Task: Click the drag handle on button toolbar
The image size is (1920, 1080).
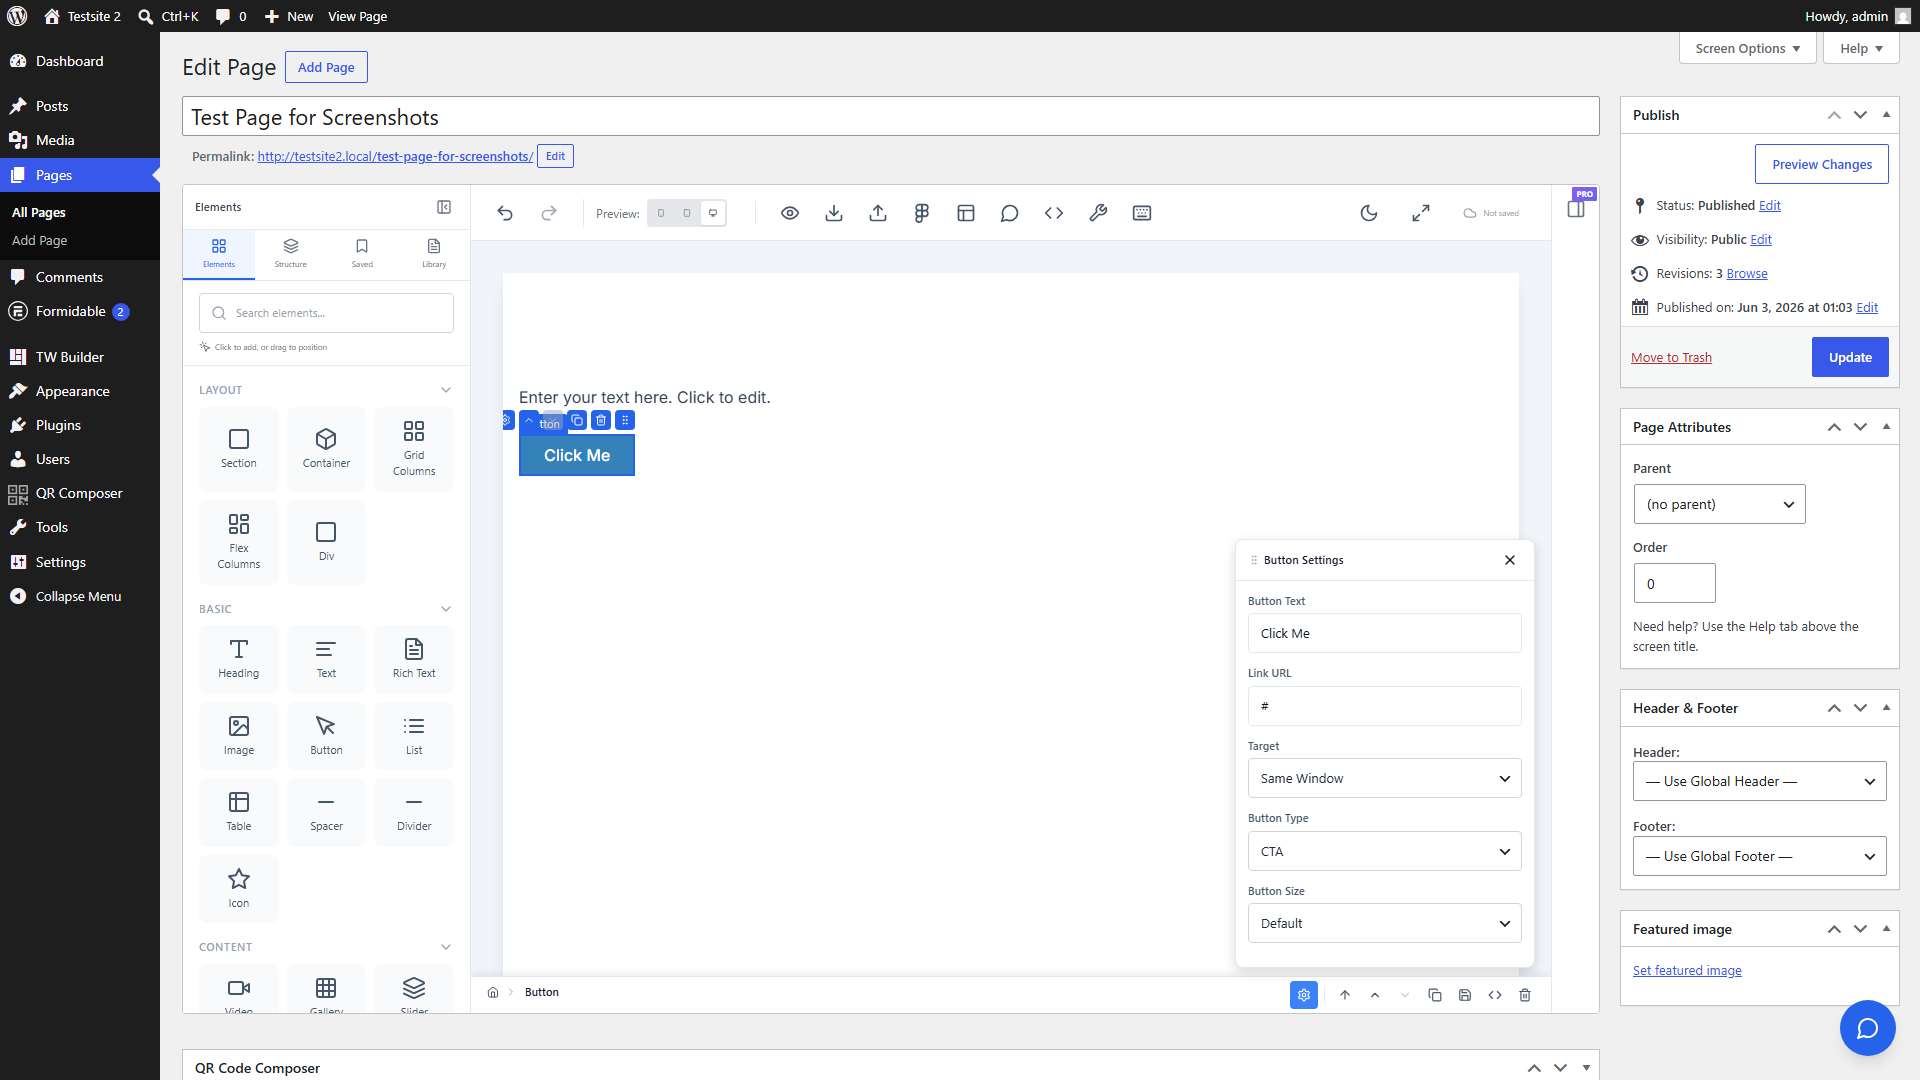Action: (x=625, y=420)
